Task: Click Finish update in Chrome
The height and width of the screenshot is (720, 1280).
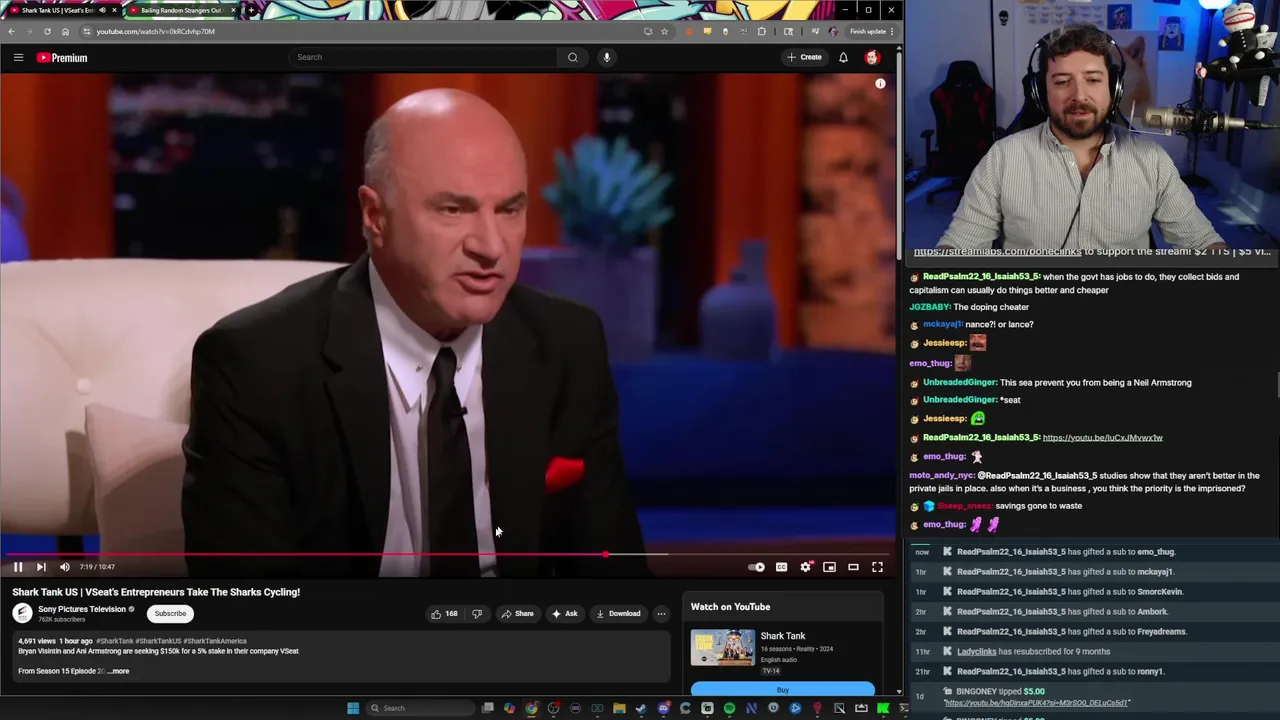Action: pyautogui.click(x=868, y=31)
